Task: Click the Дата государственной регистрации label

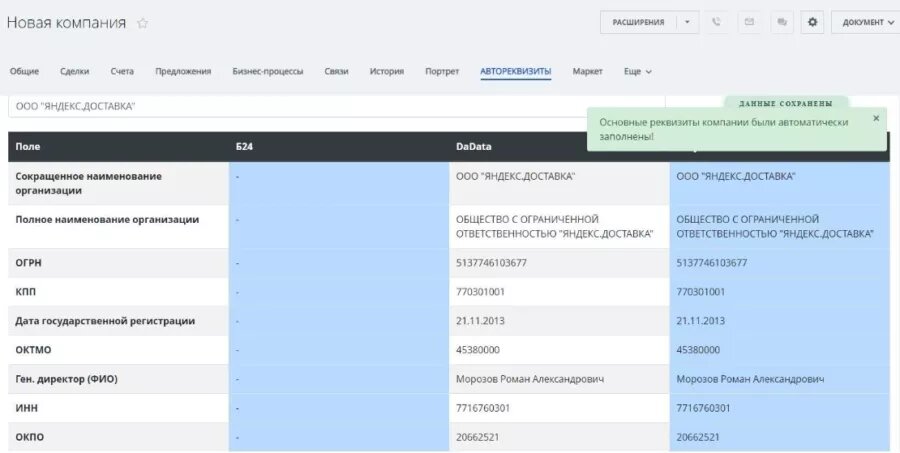Action: pos(105,321)
